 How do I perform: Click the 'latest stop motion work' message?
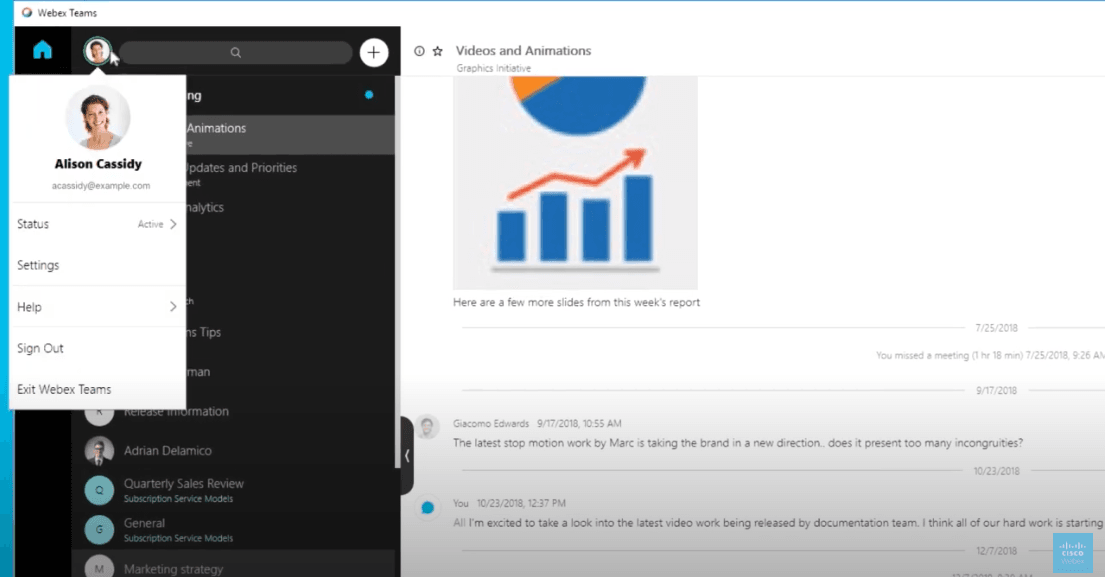(x=738, y=443)
